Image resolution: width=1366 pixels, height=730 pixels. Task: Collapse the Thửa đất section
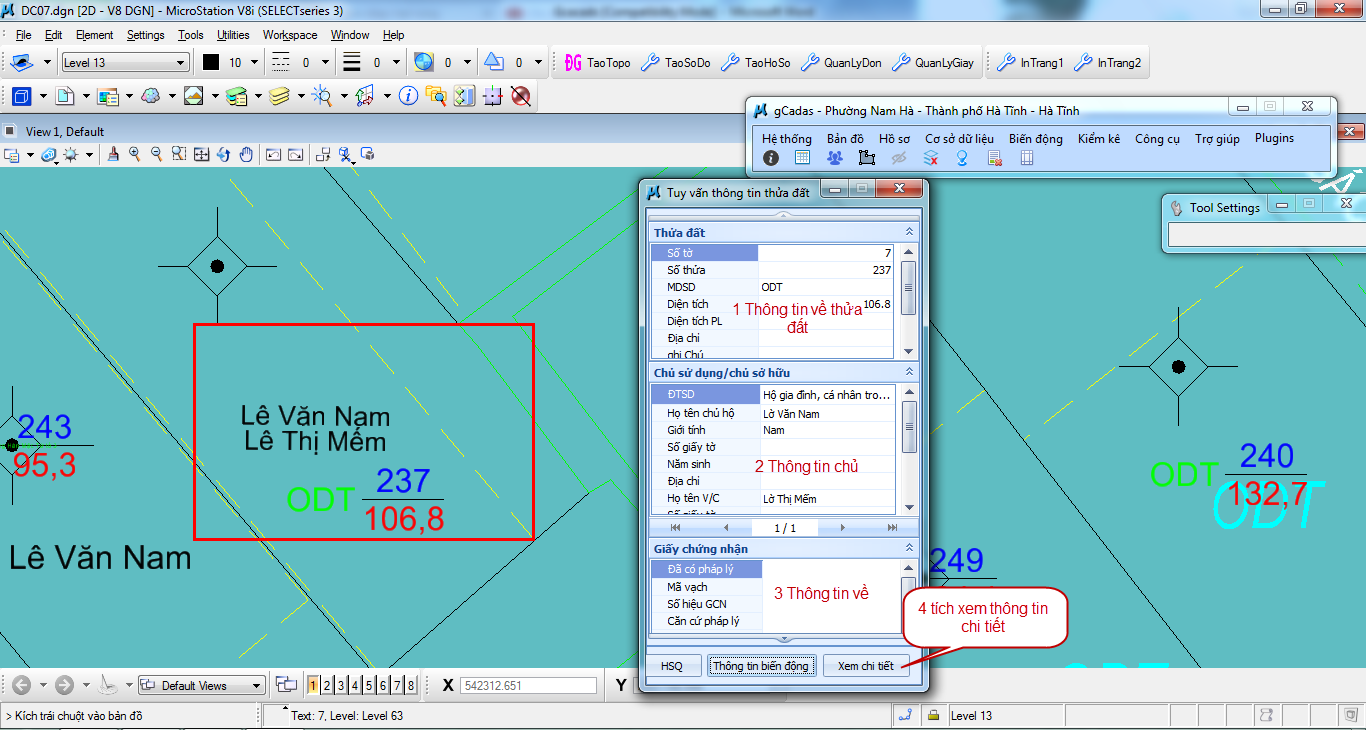(909, 232)
